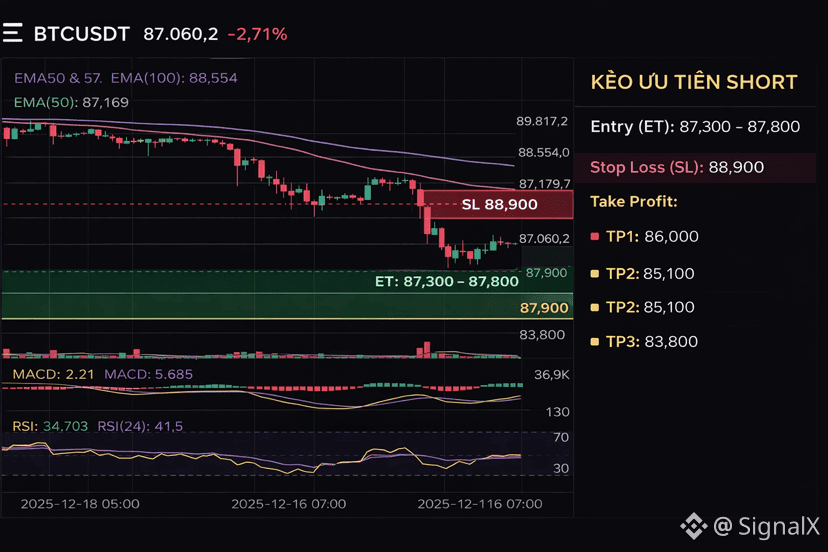Select the TP1: 86,000 target

click(652, 237)
